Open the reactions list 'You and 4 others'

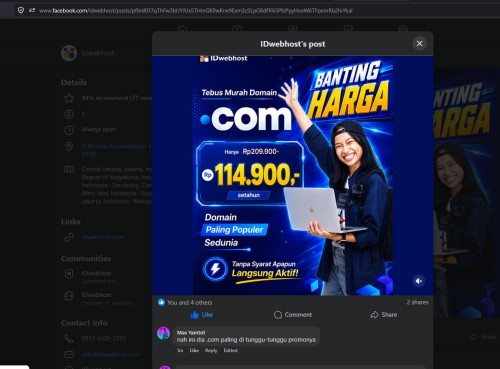(189, 302)
